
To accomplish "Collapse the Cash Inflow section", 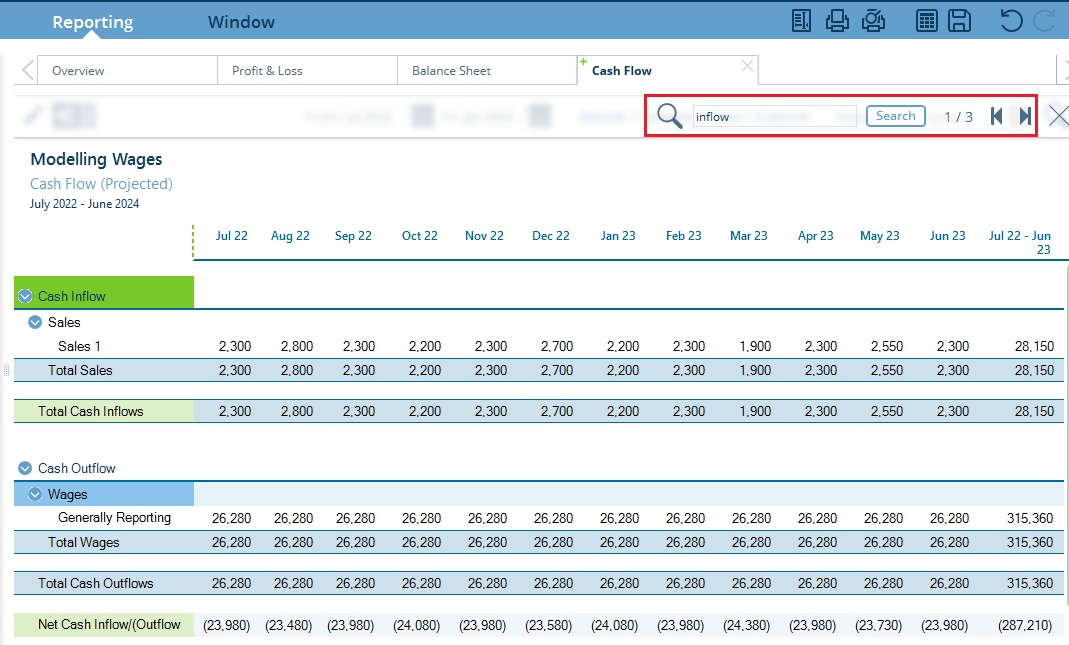I will 25,296.
